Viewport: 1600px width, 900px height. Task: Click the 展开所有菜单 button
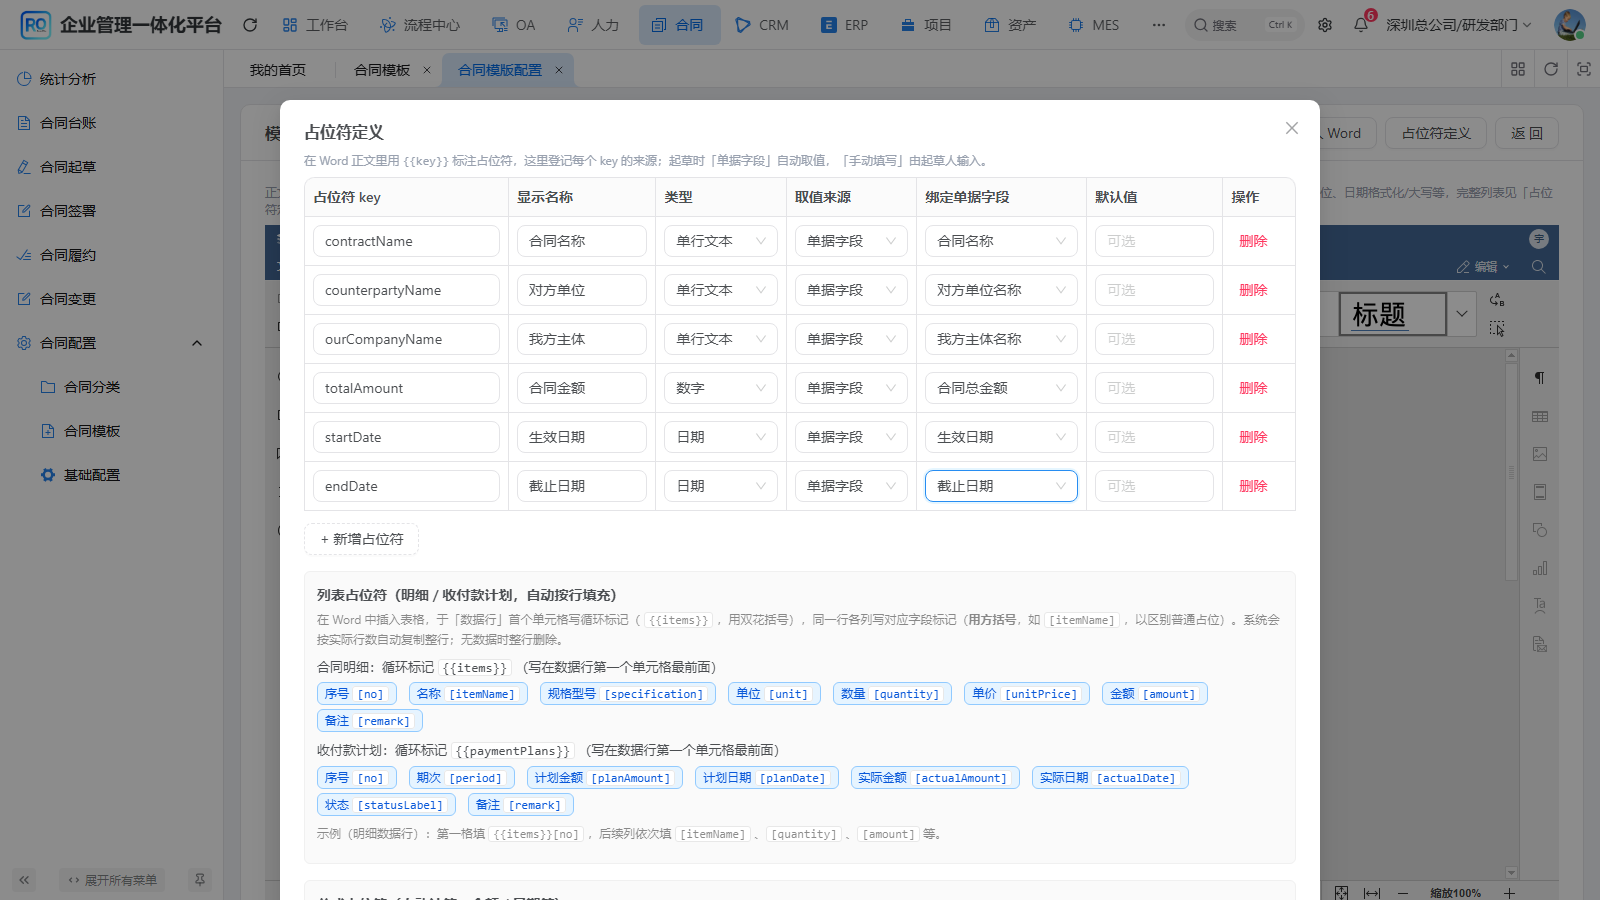112,880
